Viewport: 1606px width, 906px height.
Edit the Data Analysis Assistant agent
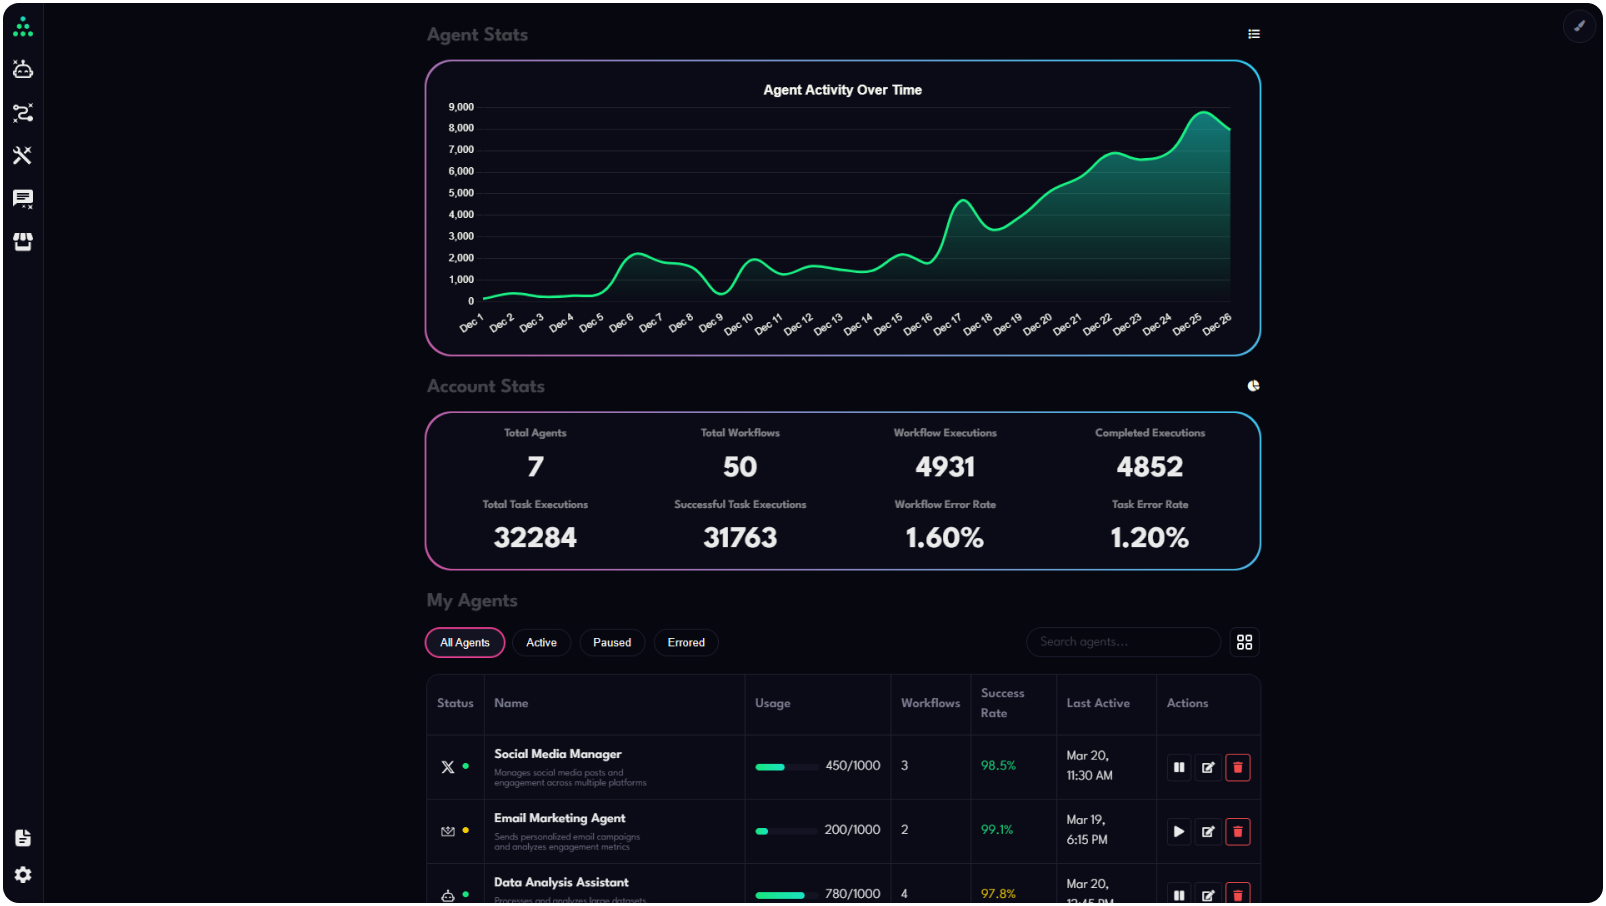(x=1209, y=895)
